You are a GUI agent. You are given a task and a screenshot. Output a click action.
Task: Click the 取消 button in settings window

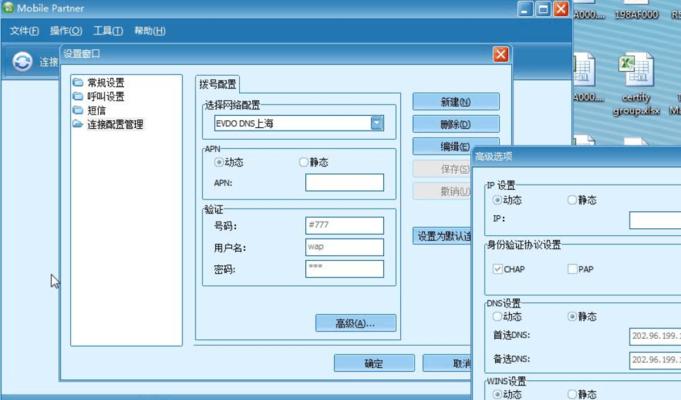[x=447, y=363]
